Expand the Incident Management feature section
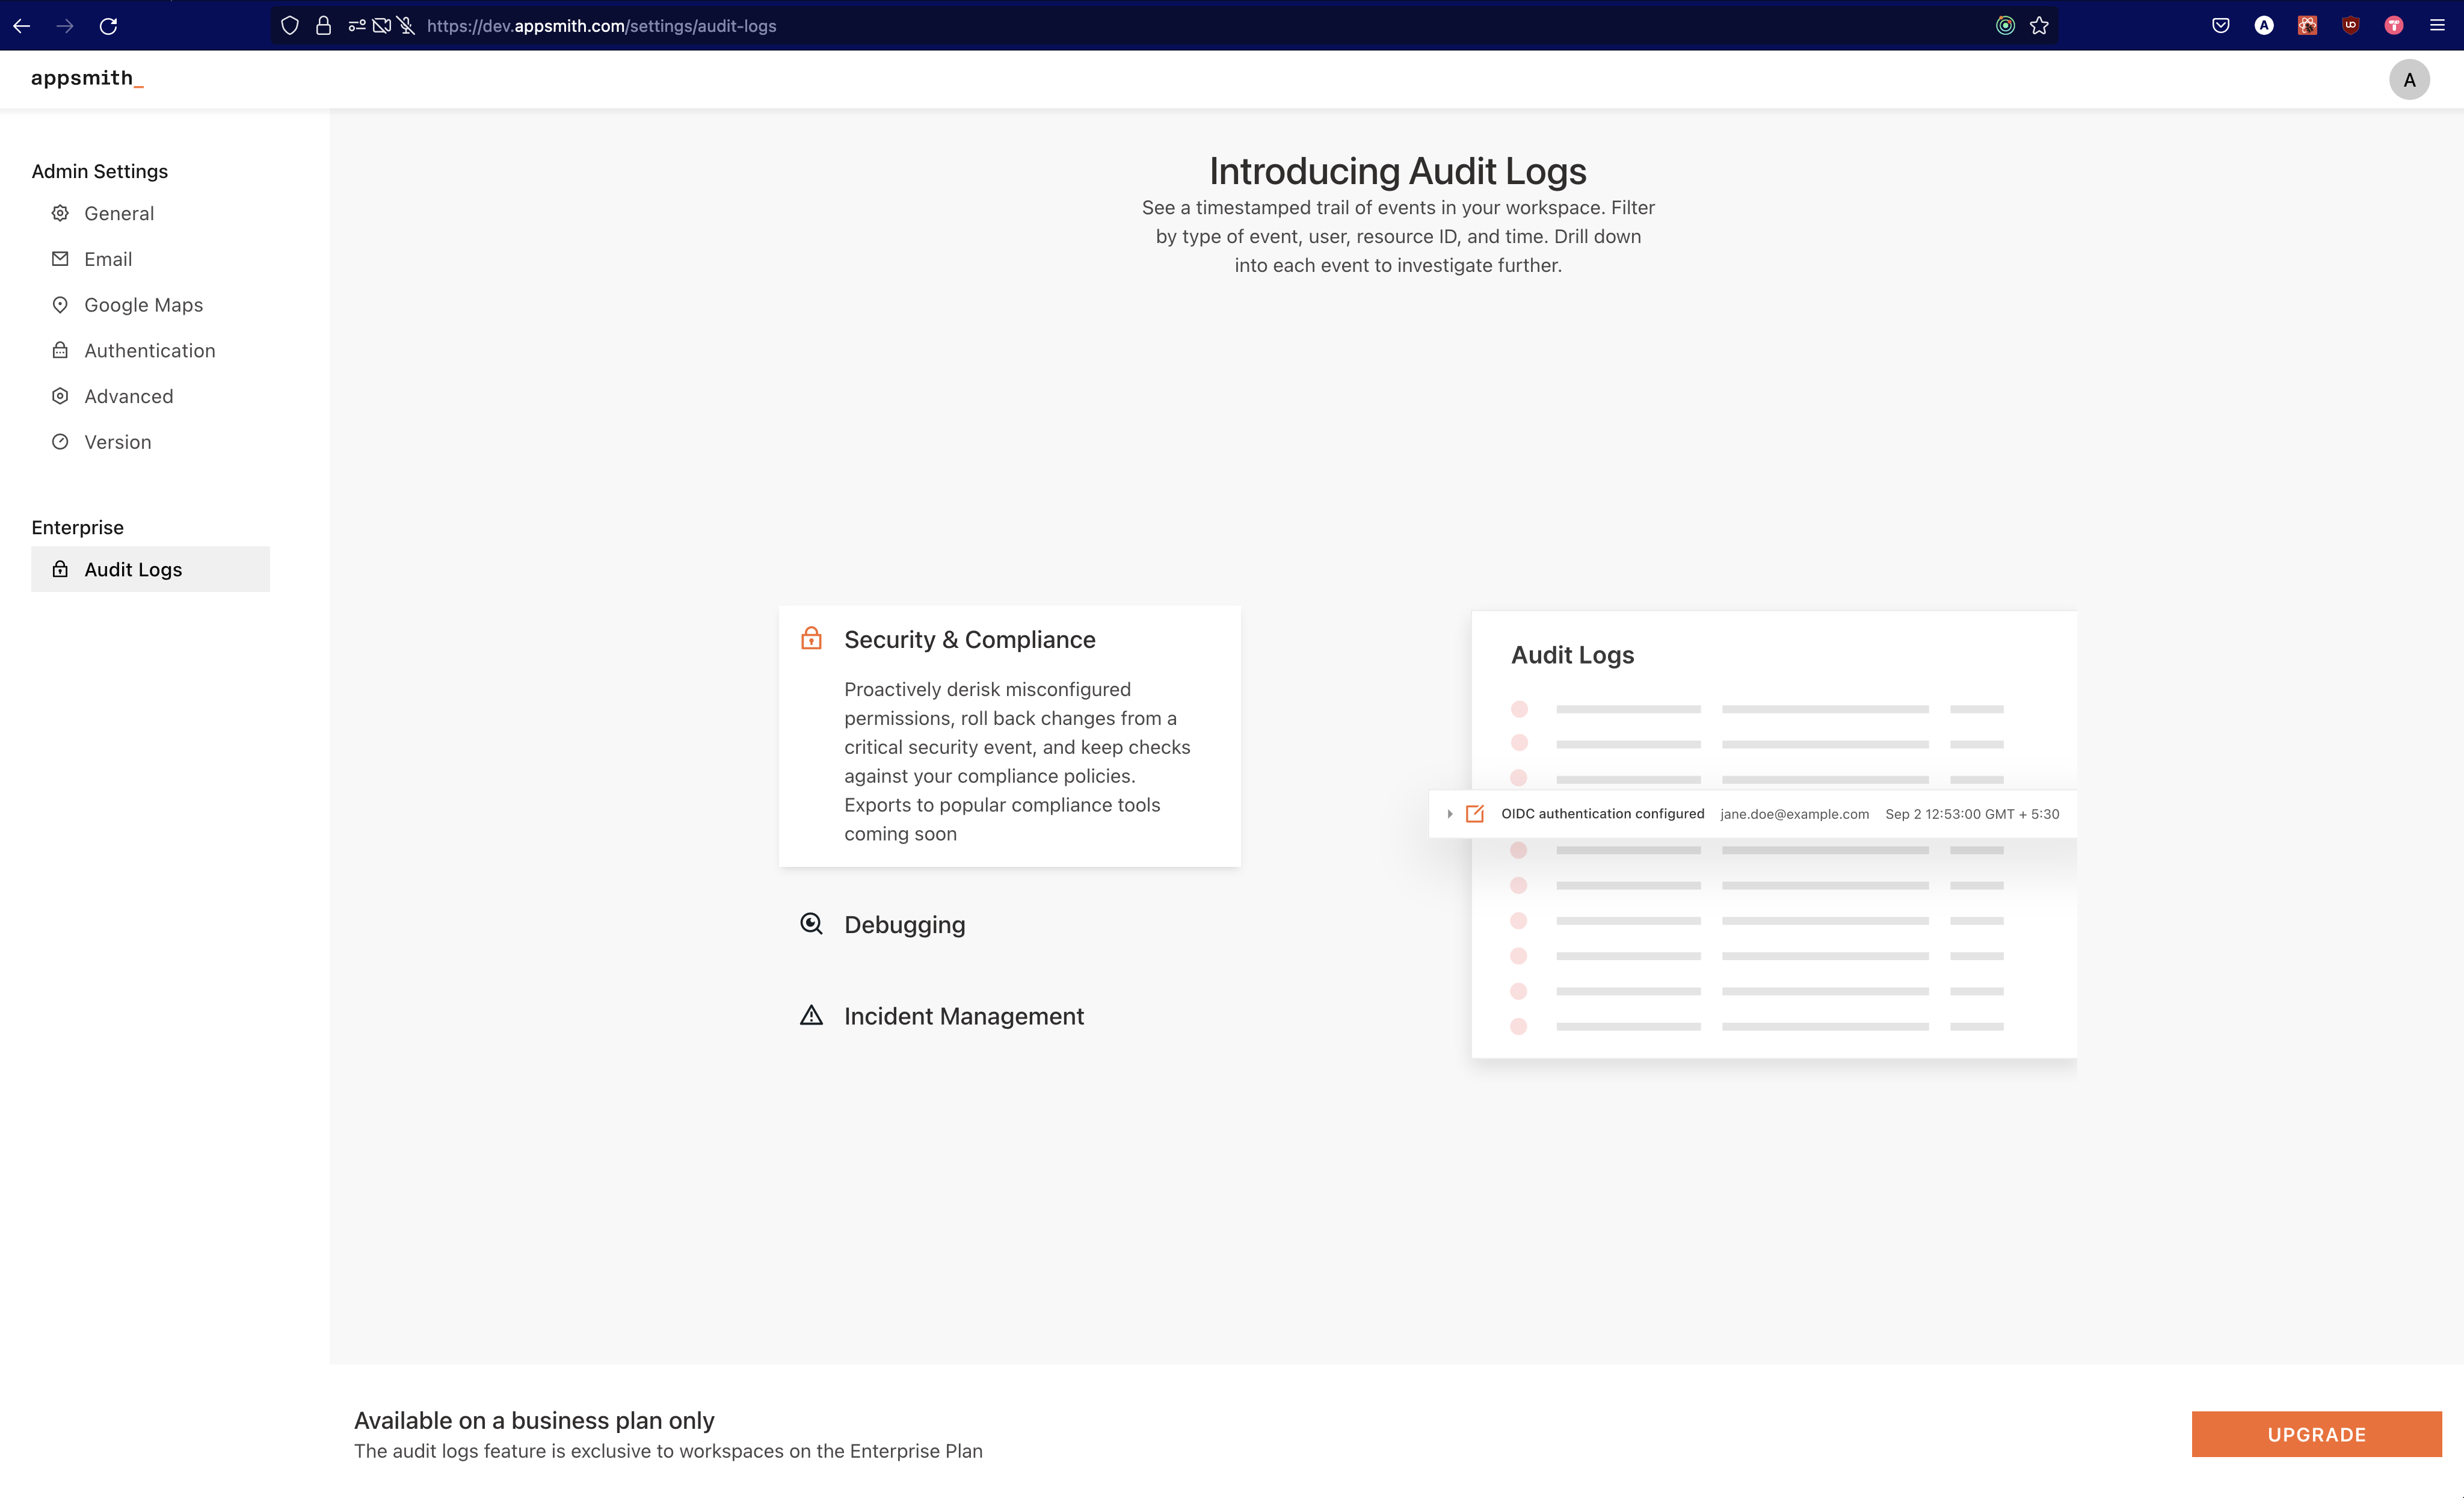 (963, 1016)
